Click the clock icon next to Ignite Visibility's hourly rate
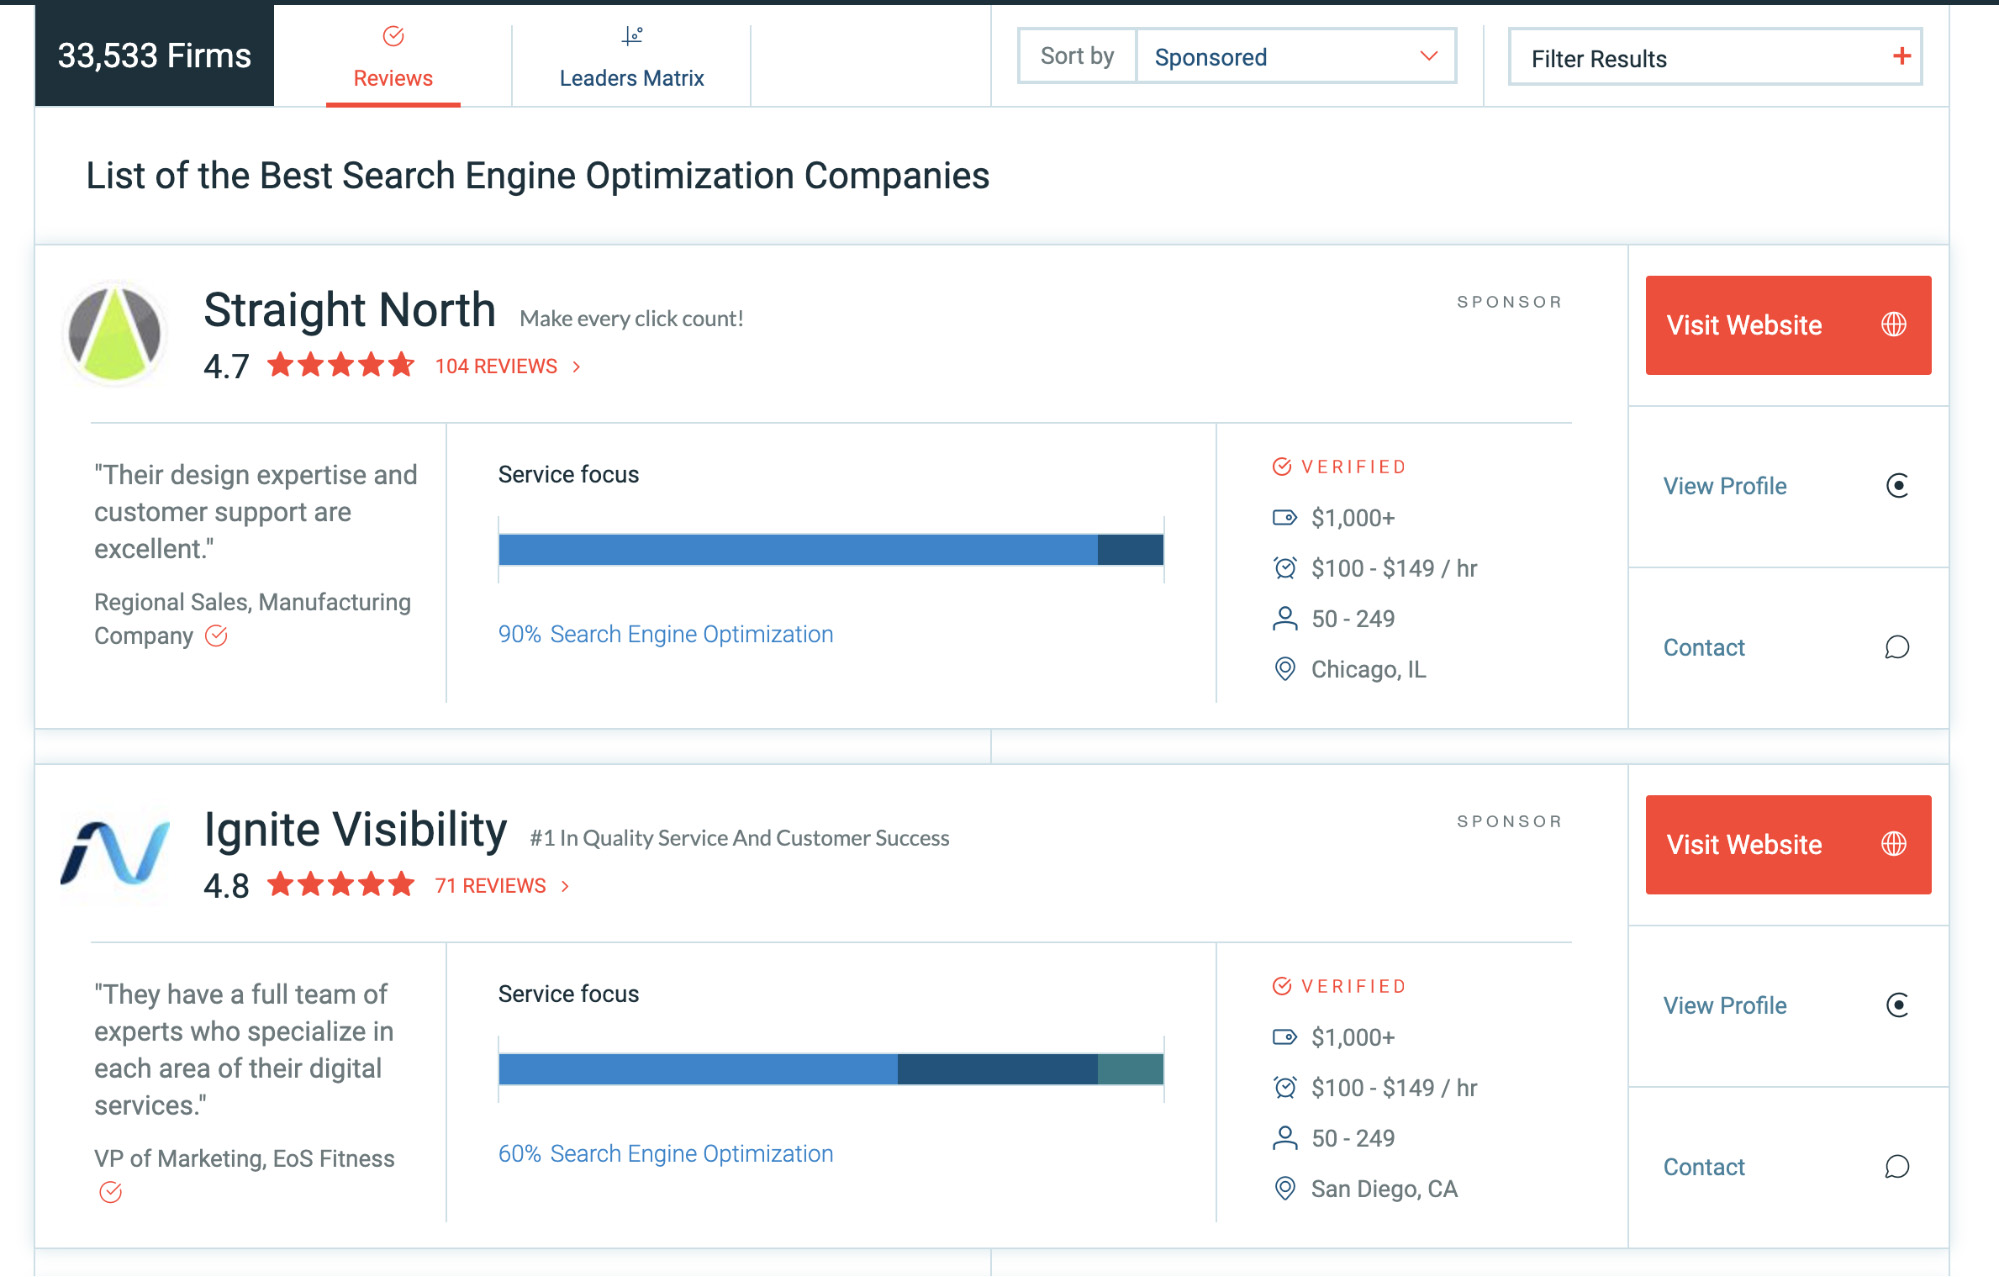This screenshot has width=1999, height=1277. [x=1285, y=1087]
